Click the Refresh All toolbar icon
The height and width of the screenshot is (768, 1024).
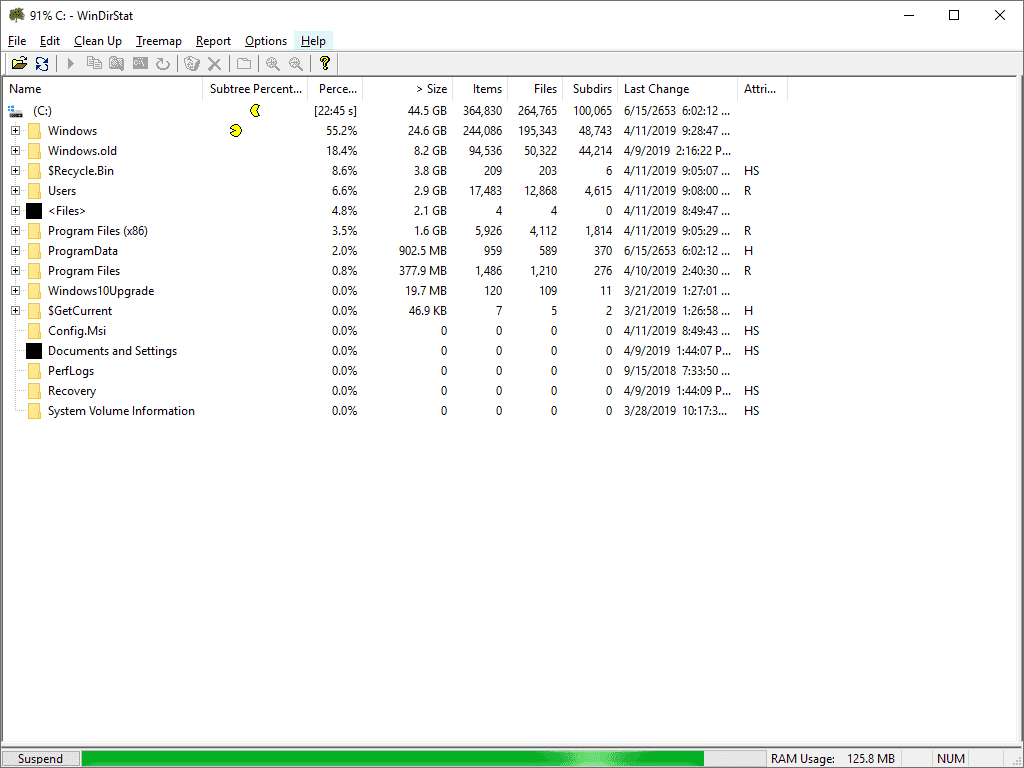(42, 63)
